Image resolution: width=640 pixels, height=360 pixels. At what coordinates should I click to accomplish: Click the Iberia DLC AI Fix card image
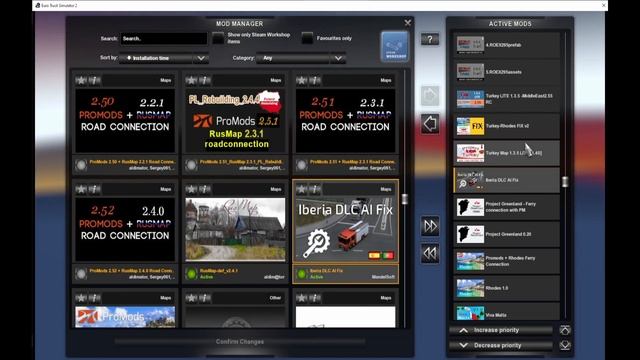[345, 229]
